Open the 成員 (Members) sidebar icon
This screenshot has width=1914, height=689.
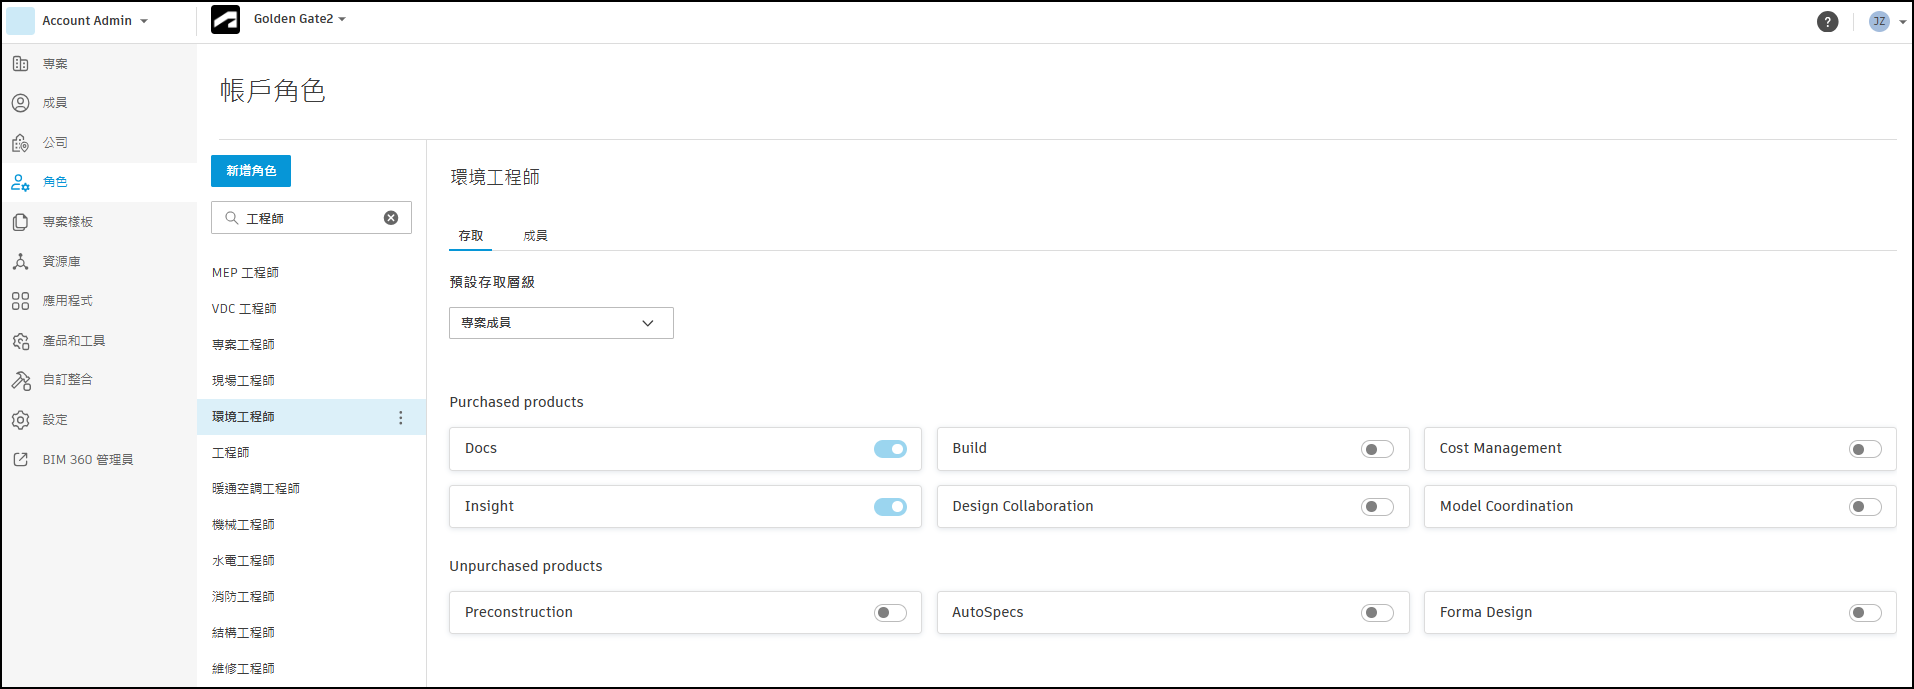point(20,103)
